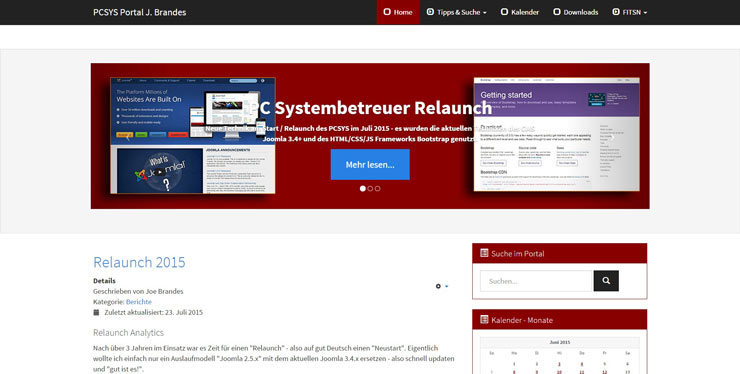Screen dimensions: 740x374
Task: Open the Kalender menu item
Action: click(520, 12)
